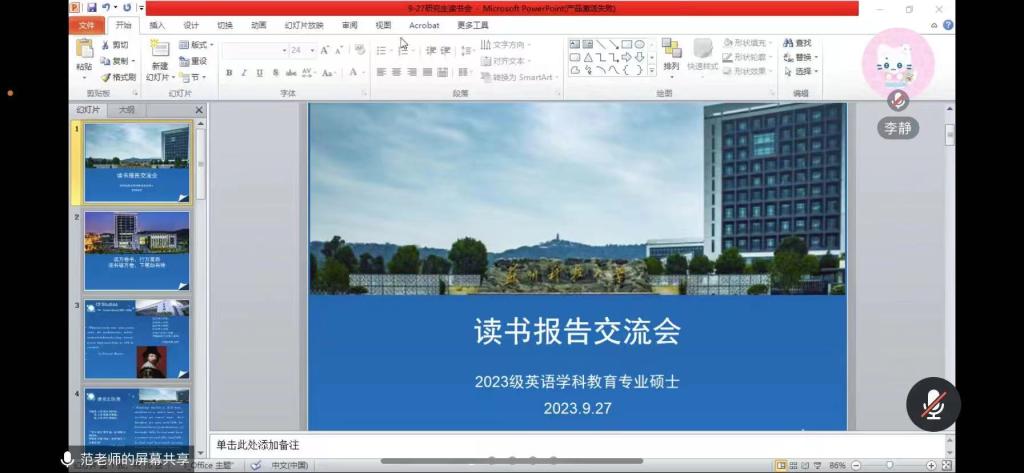Screen dimensions: 1024x473
Task: Toggle italic text formatting
Action: coord(244,73)
